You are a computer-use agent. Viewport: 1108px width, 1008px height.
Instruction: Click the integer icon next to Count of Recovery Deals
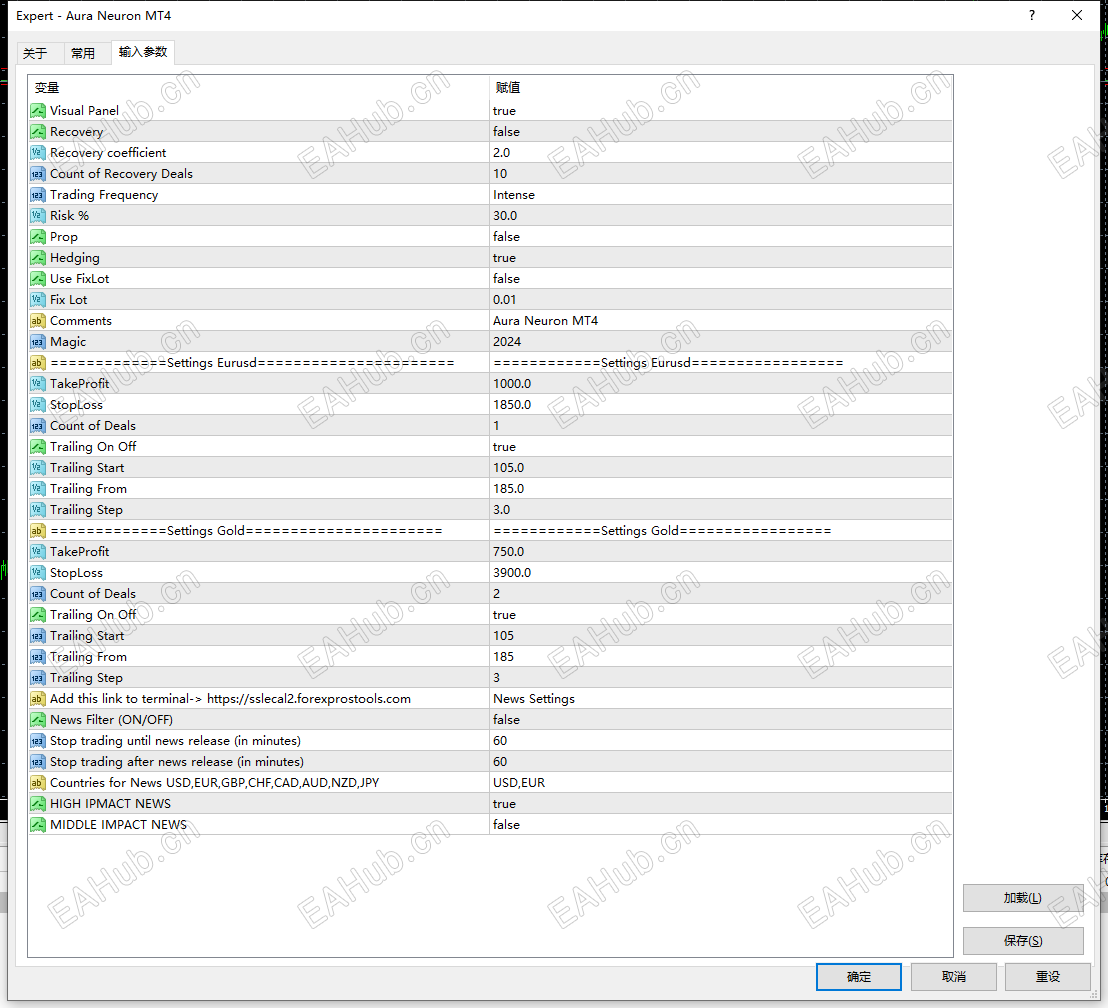(x=38, y=174)
